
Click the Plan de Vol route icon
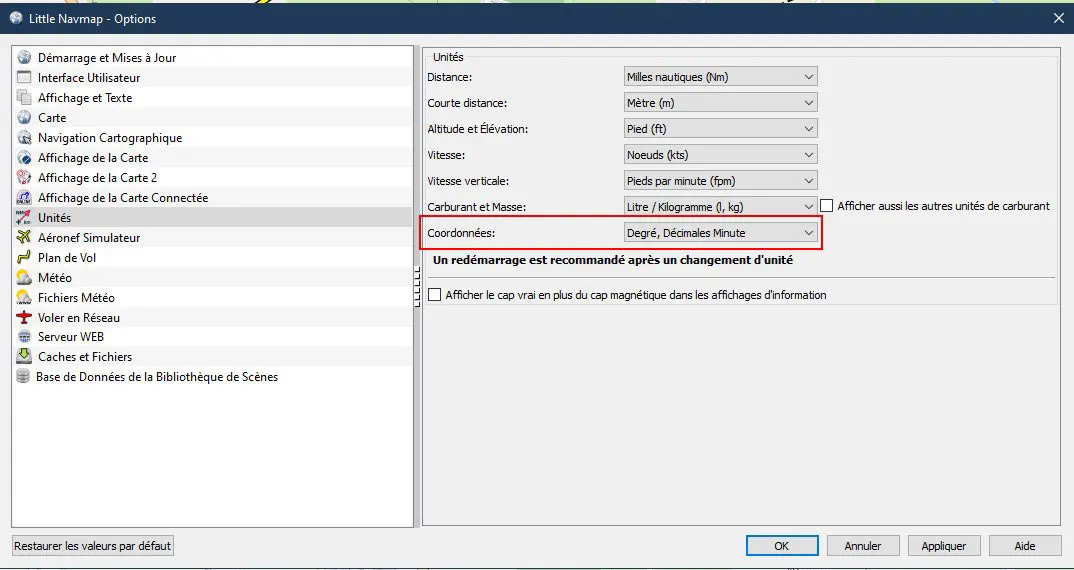(25, 258)
